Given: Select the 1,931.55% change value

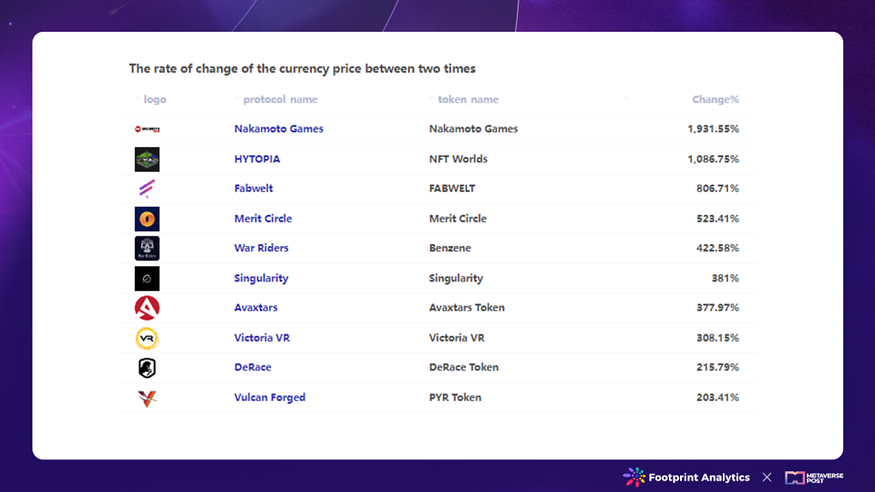Looking at the screenshot, I should tap(713, 129).
